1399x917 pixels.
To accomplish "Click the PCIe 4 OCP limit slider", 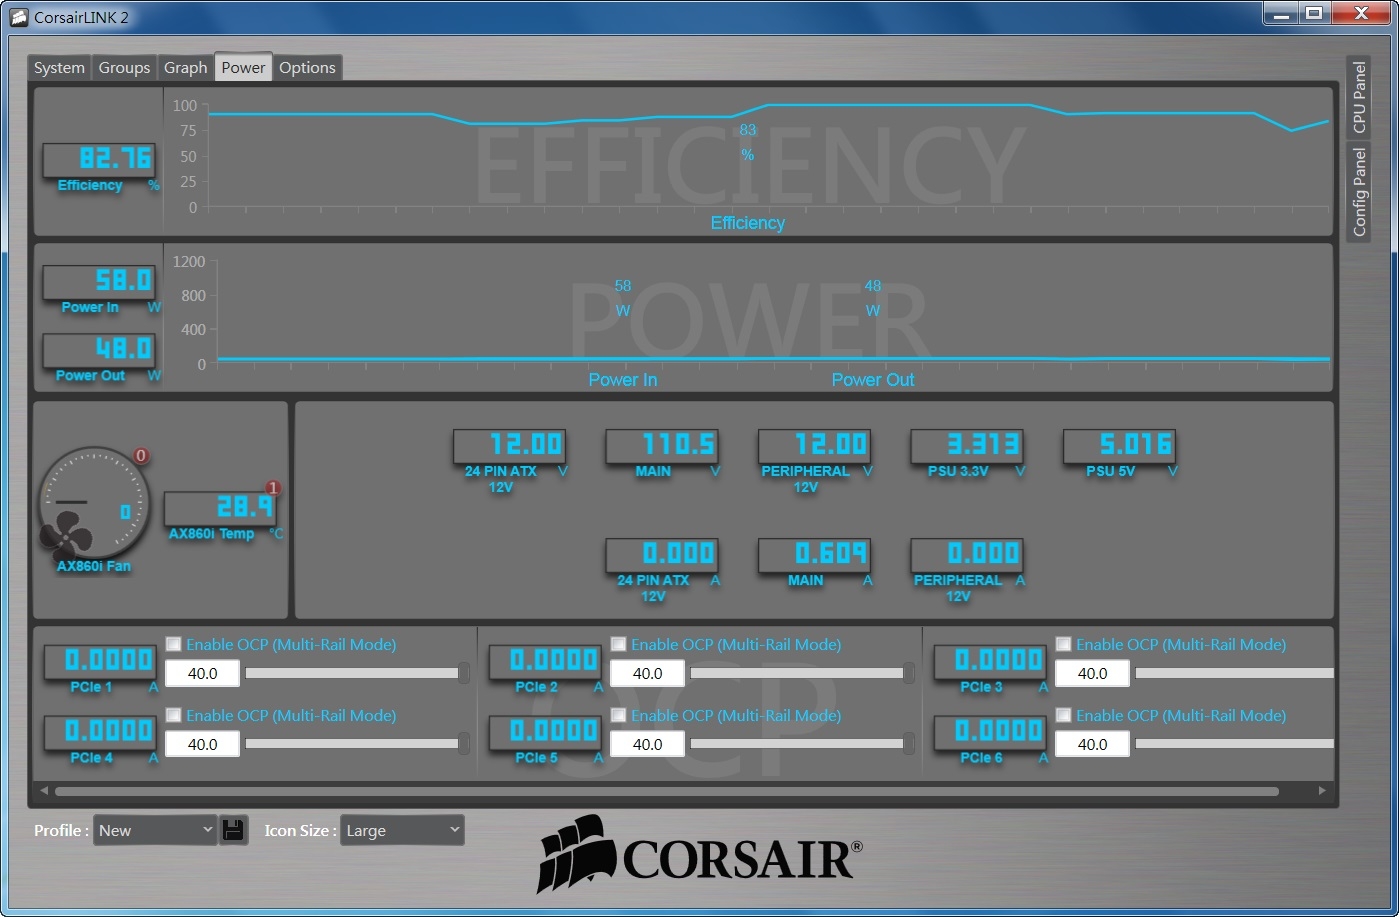I will (x=357, y=744).
